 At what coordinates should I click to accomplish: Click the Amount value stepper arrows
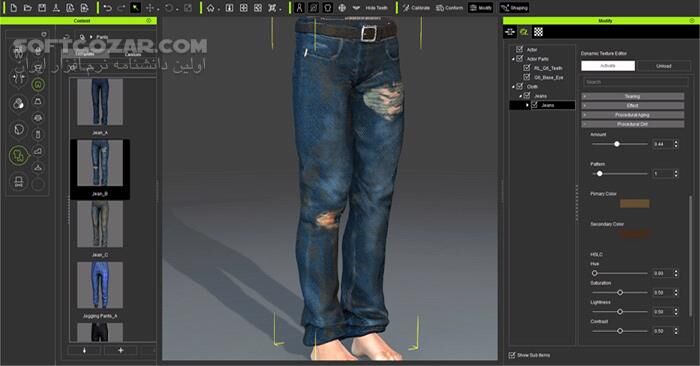point(676,144)
